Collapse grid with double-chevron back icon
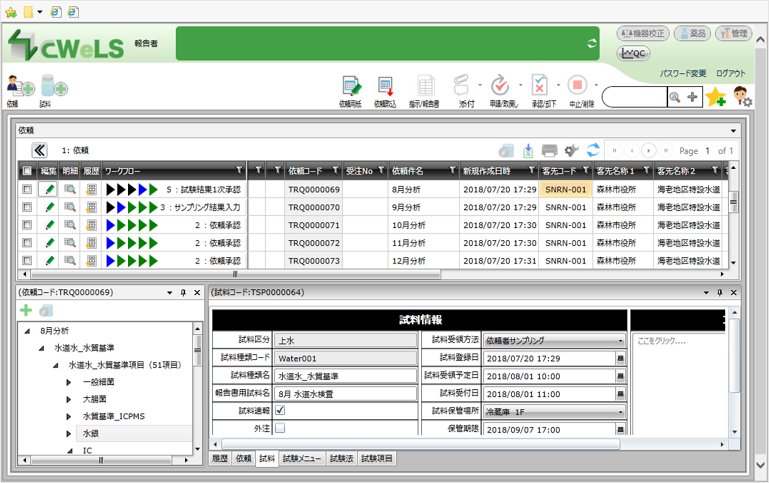The height and width of the screenshot is (483, 769). click(39, 150)
